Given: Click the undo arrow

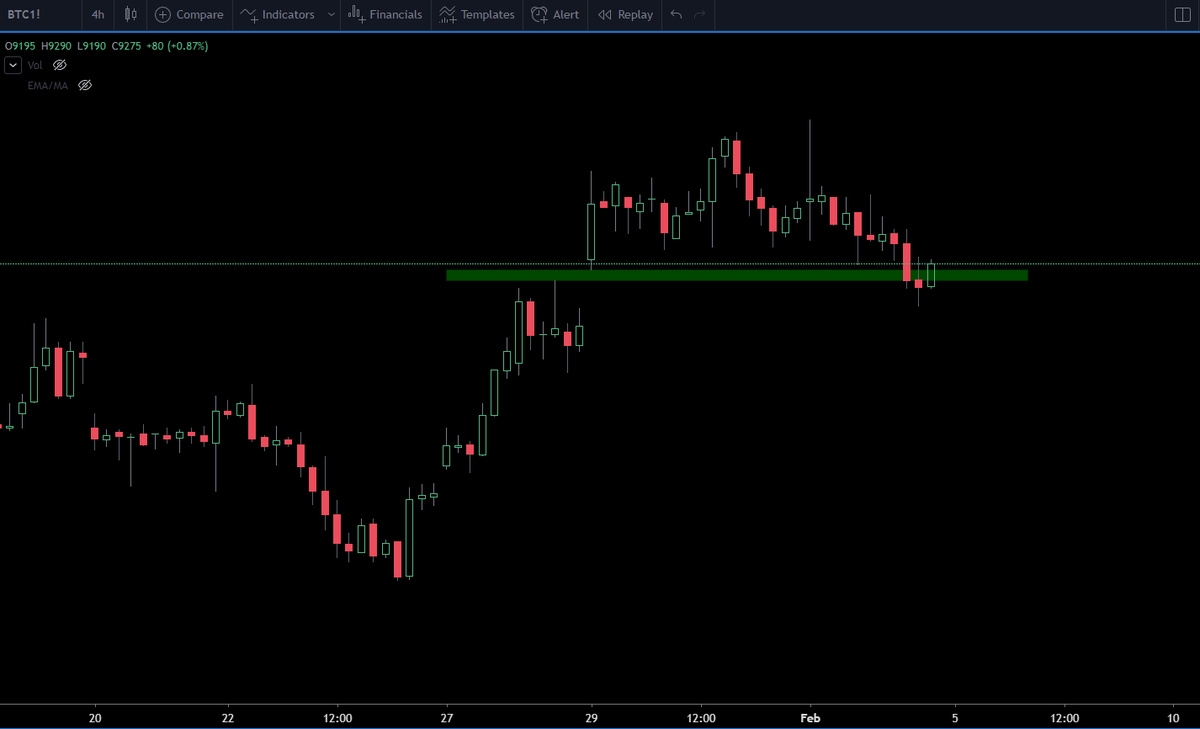Looking at the screenshot, I should tap(677, 15).
